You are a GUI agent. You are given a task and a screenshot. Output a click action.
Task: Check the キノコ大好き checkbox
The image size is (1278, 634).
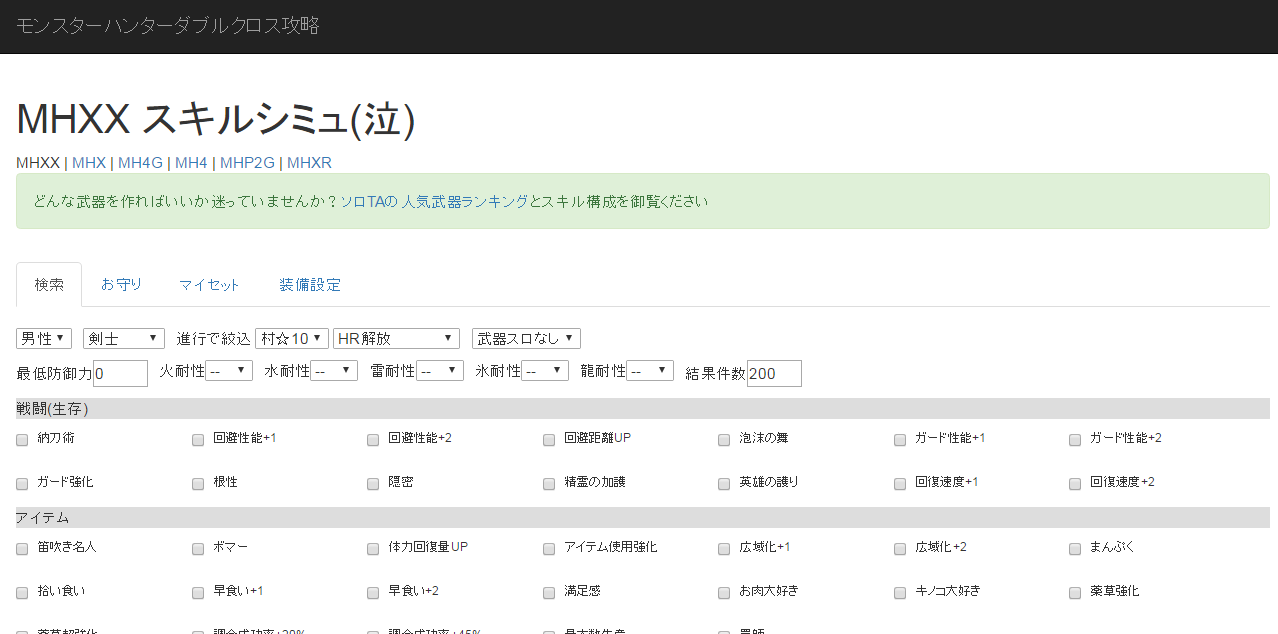pyautogui.click(x=900, y=593)
